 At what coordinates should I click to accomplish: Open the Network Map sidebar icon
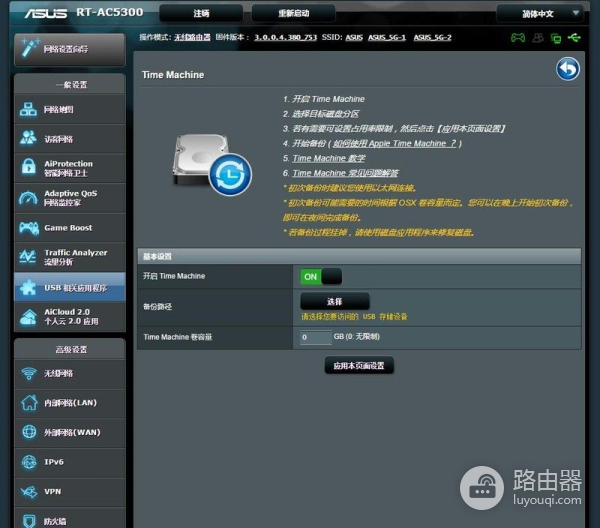(28, 109)
